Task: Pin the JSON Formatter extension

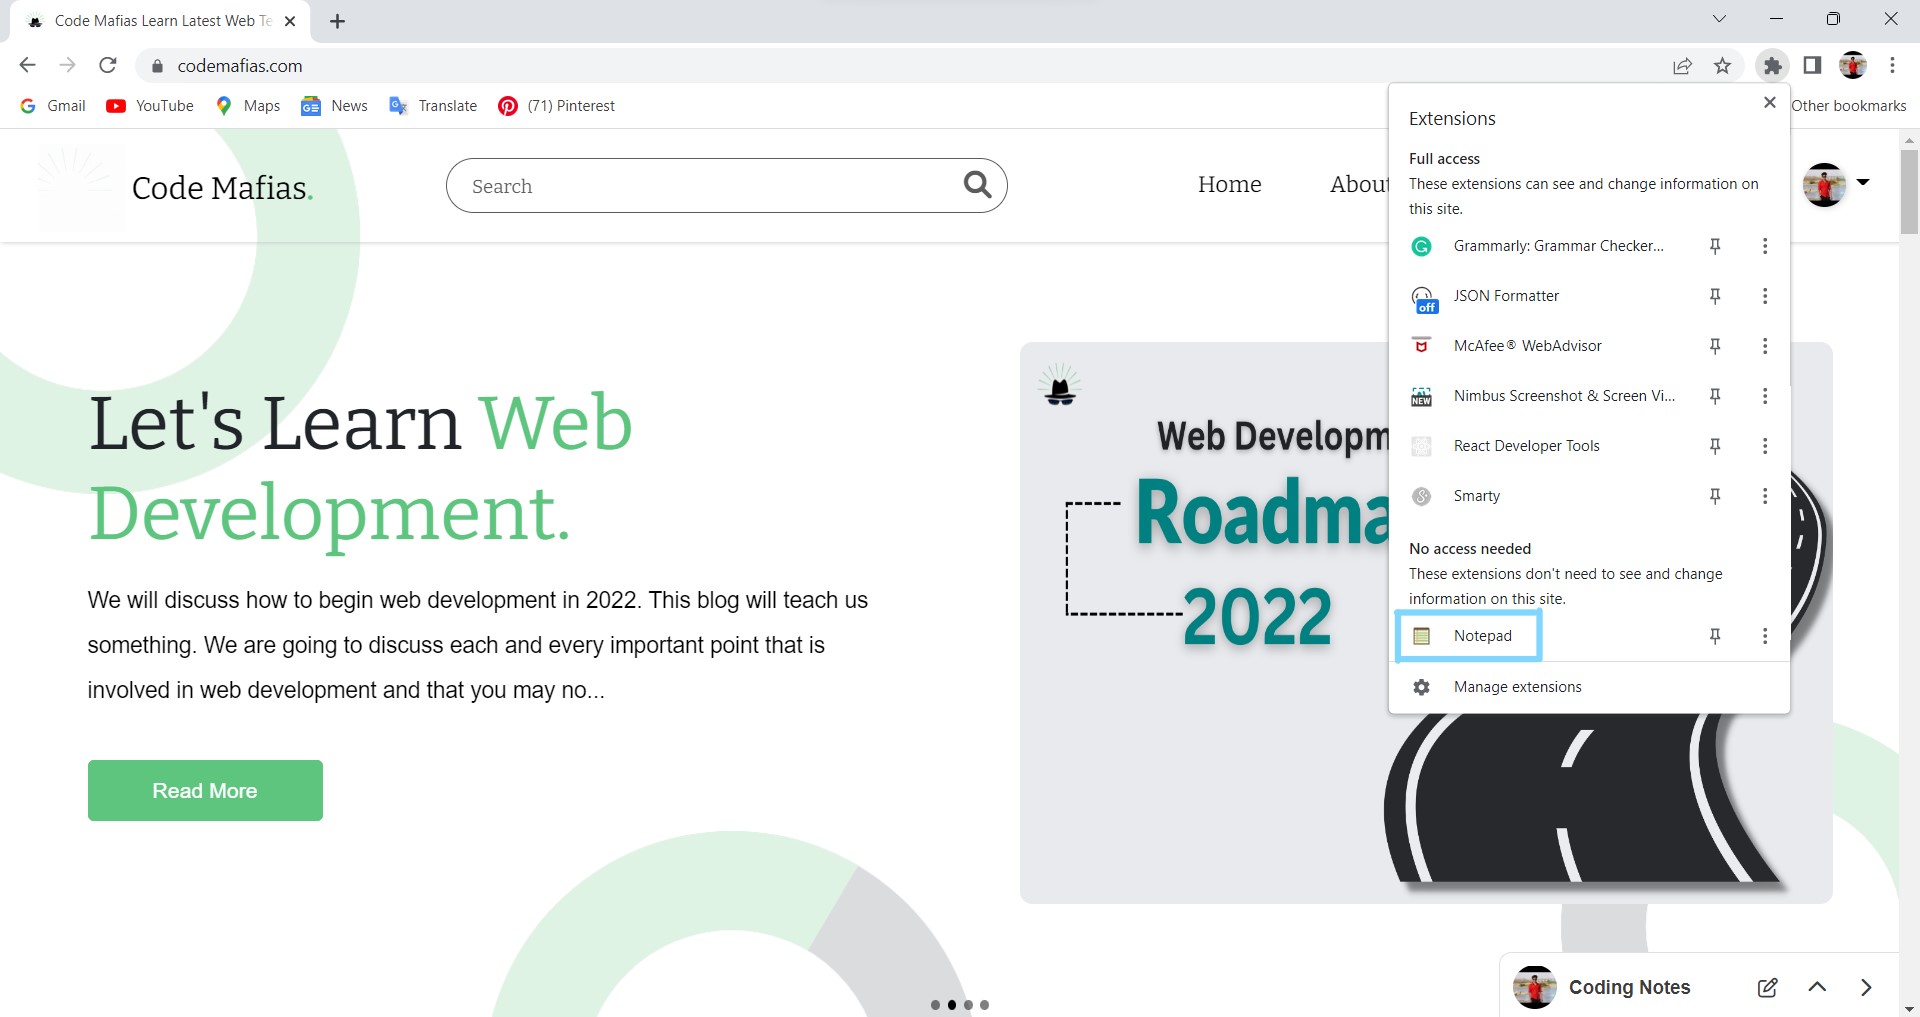Action: (x=1715, y=296)
